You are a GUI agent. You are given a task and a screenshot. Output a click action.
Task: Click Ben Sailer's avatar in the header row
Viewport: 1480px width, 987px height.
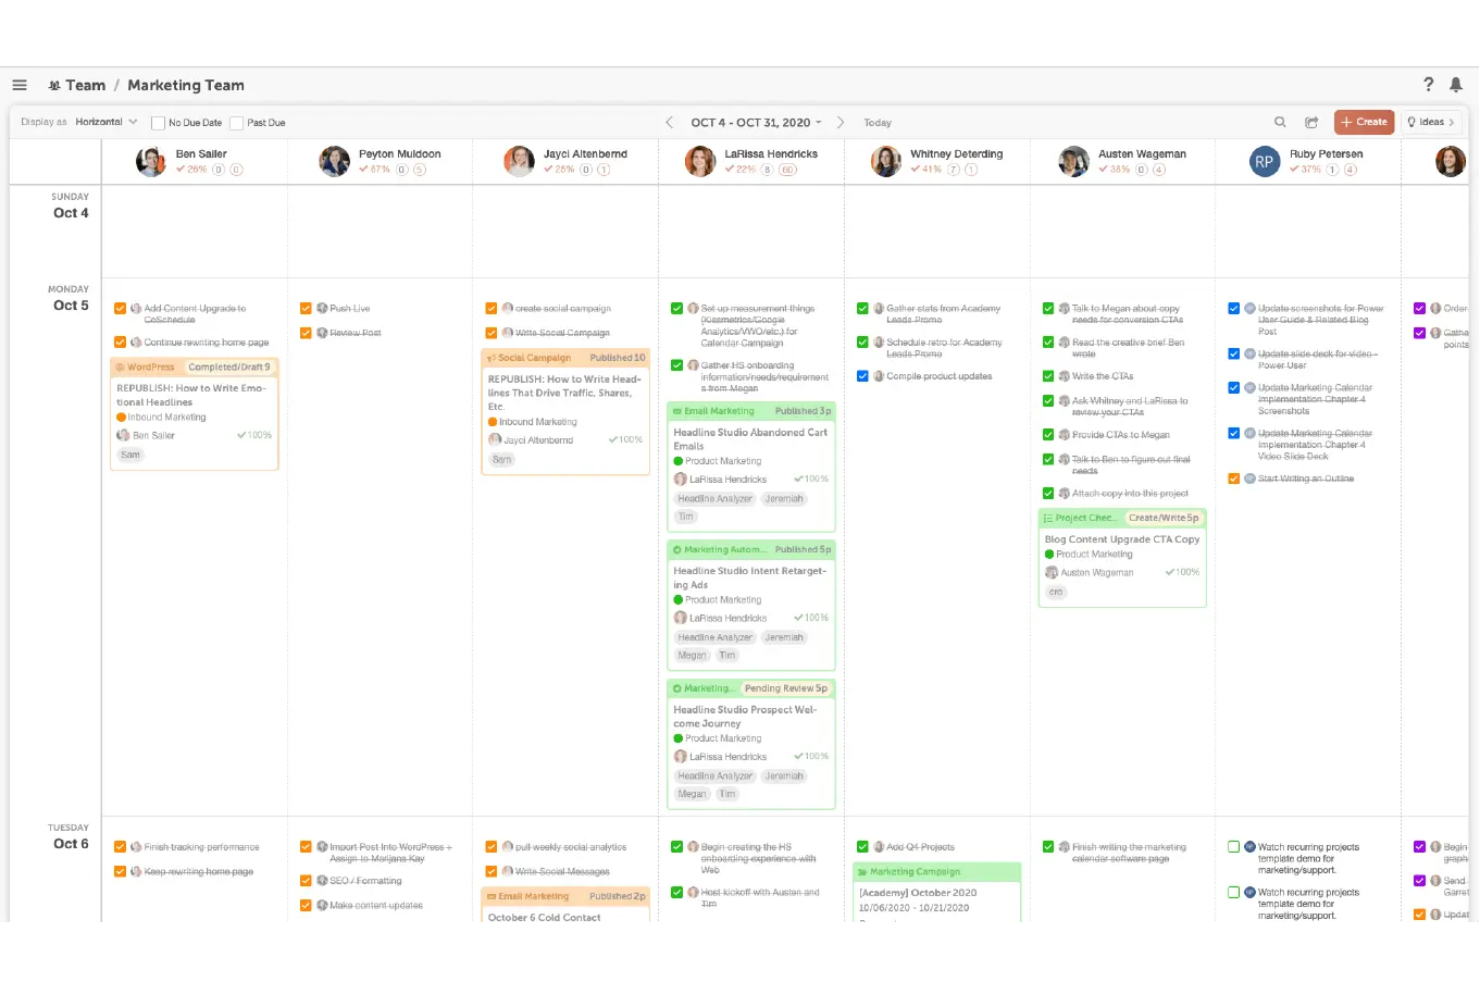click(150, 161)
